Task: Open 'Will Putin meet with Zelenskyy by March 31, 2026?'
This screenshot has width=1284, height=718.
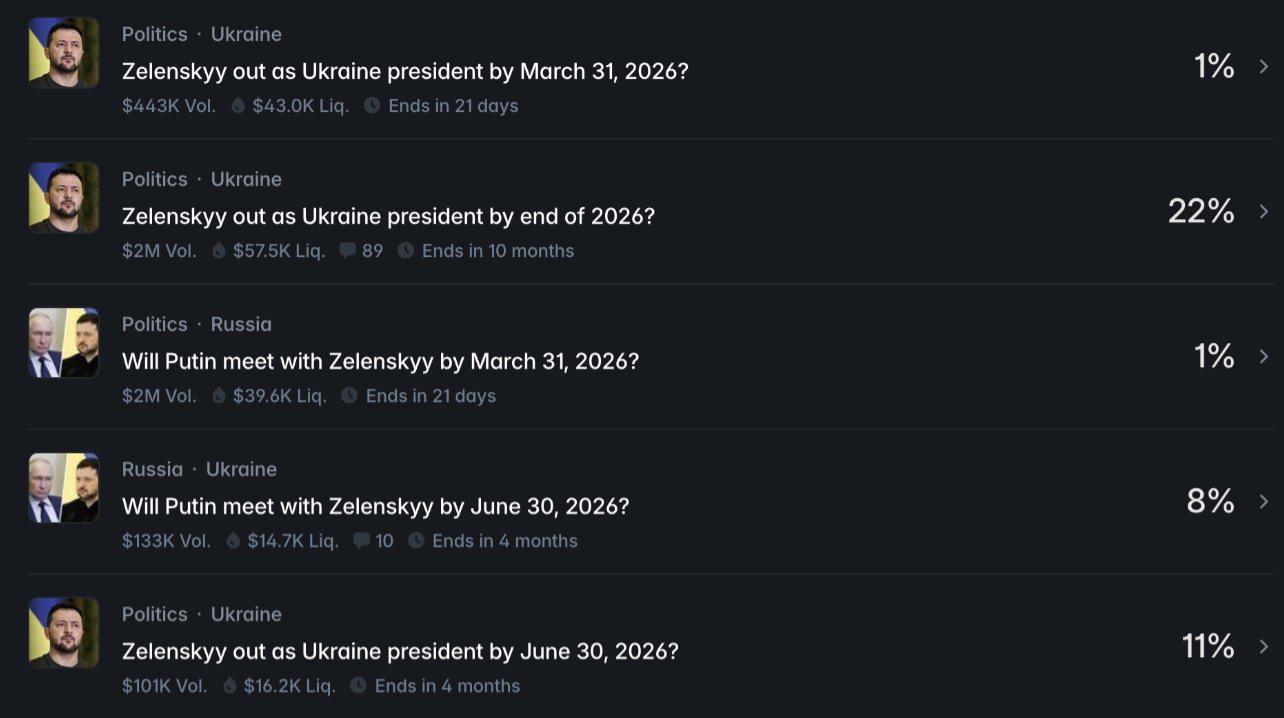Action: pyautogui.click(x=380, y=361)
